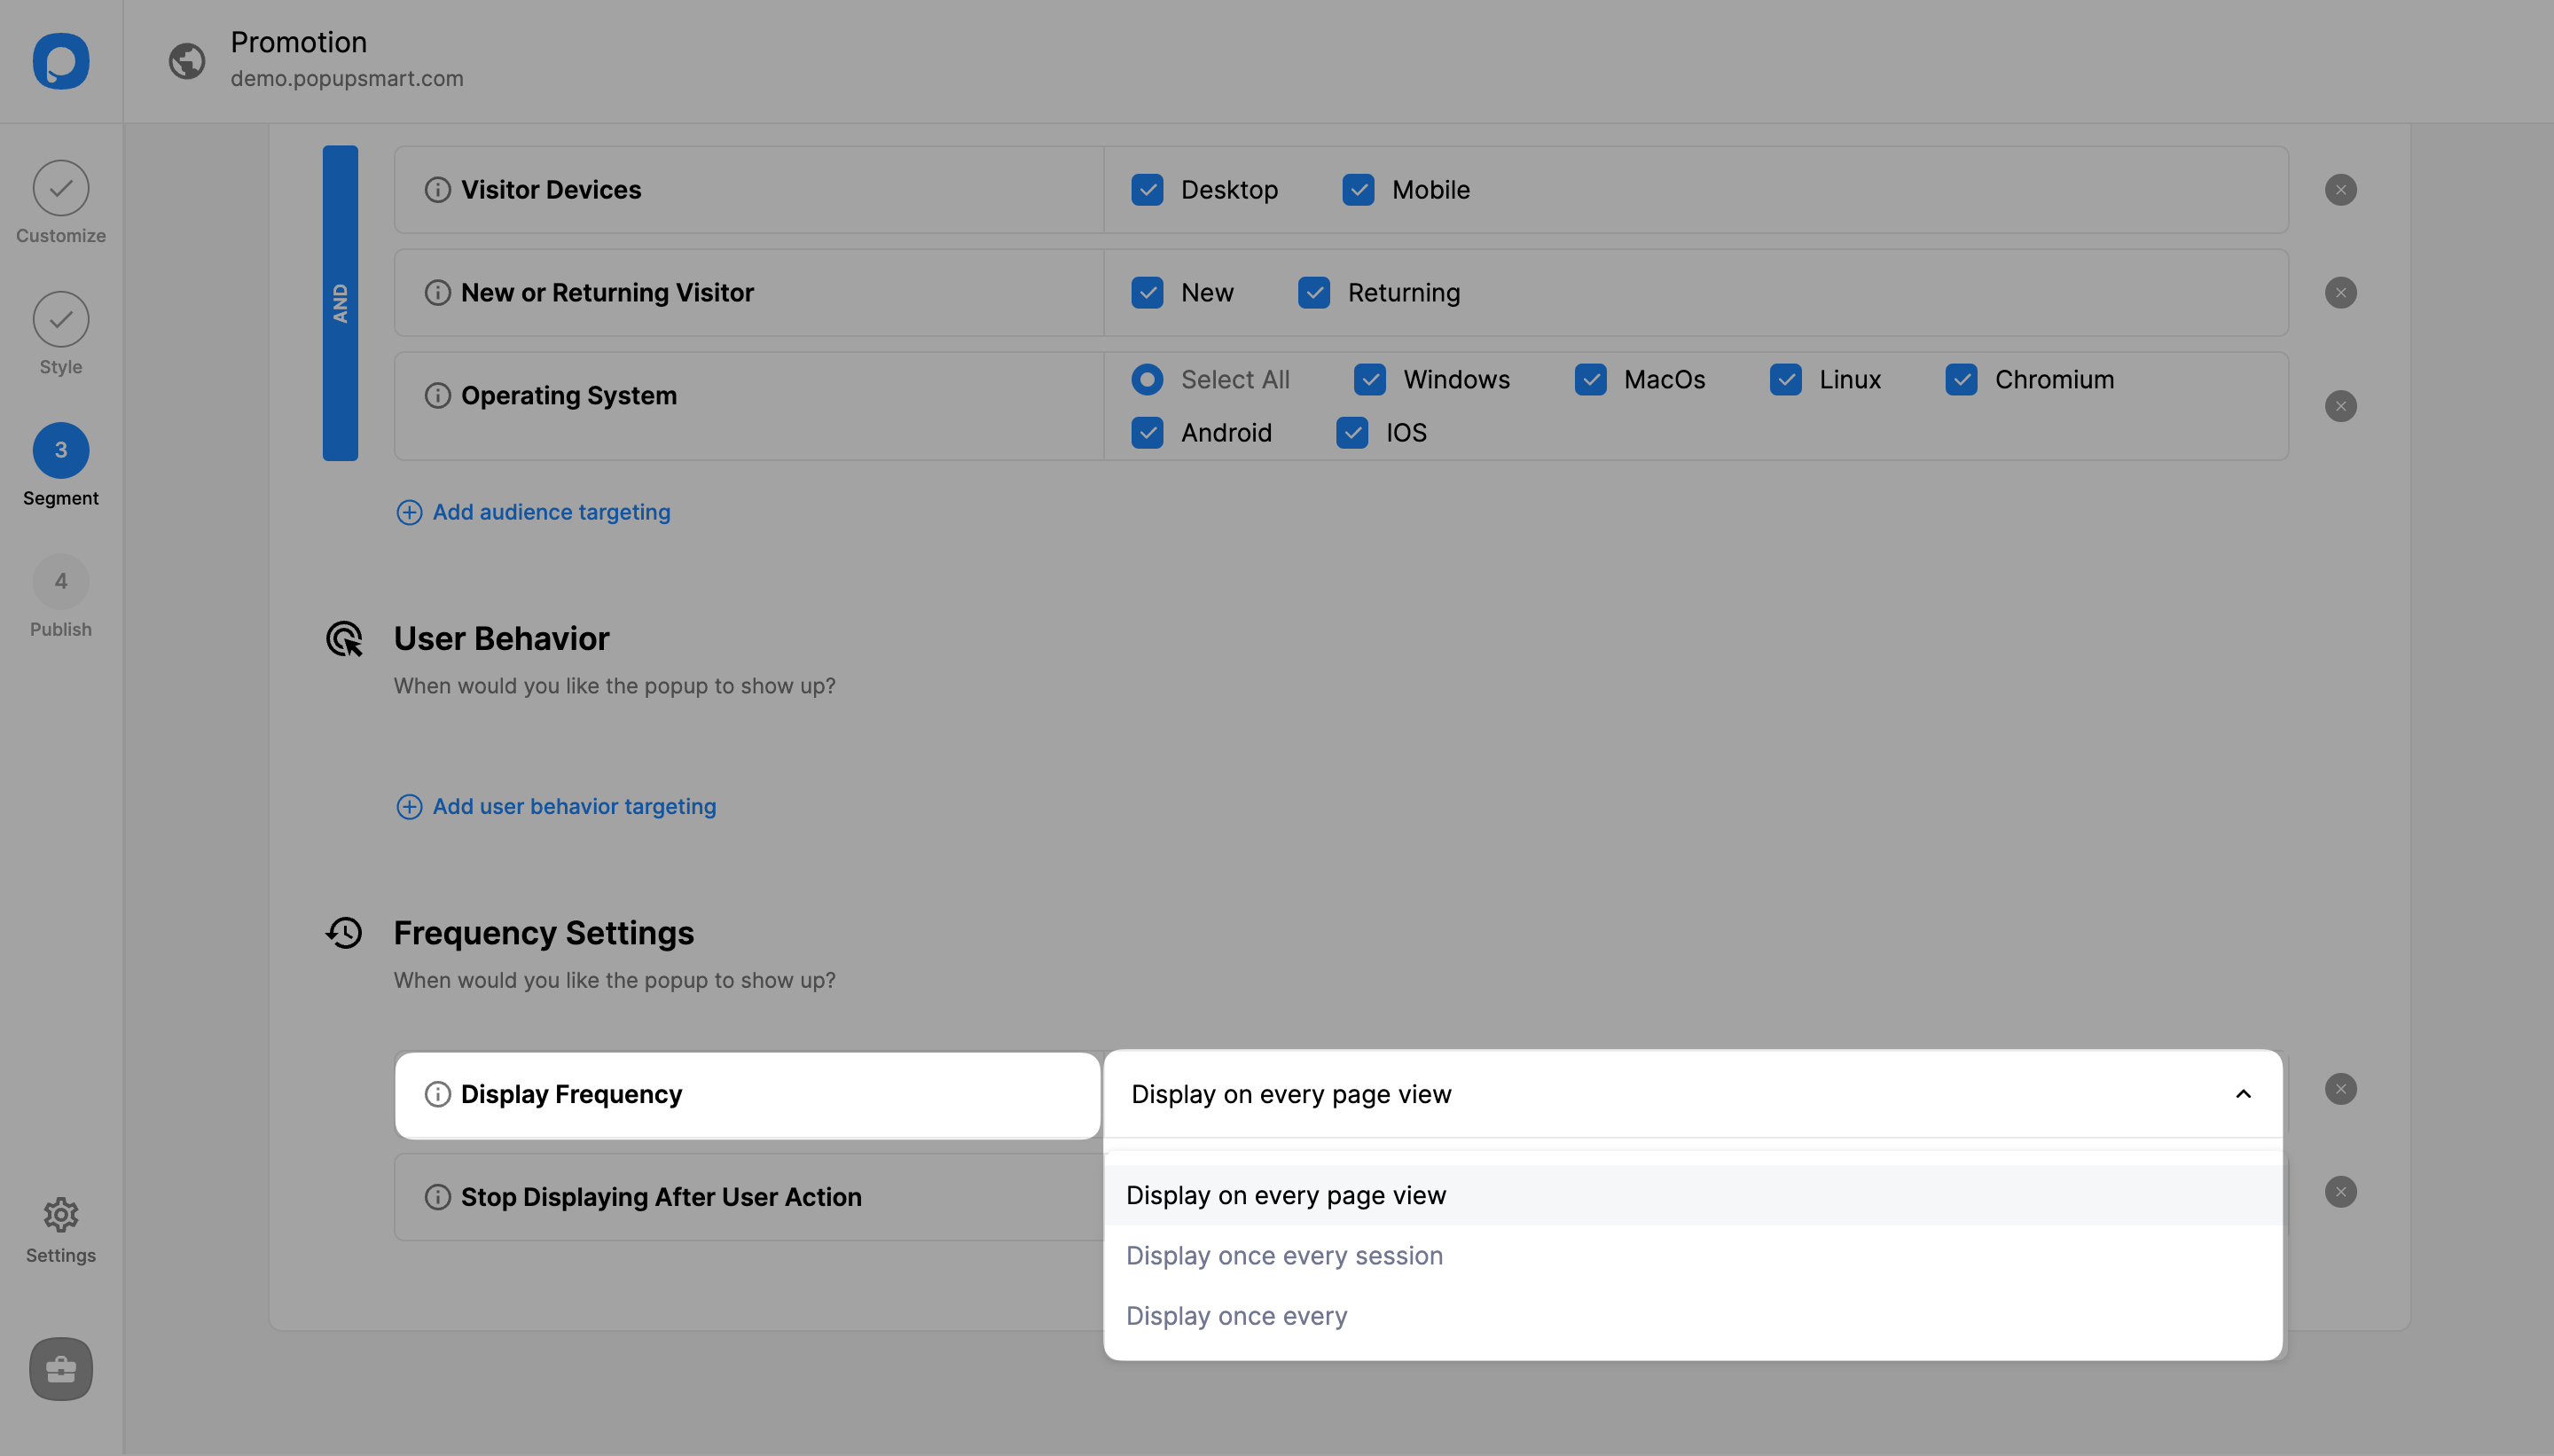Click info icon beside Operating System

tap(437, 395)
